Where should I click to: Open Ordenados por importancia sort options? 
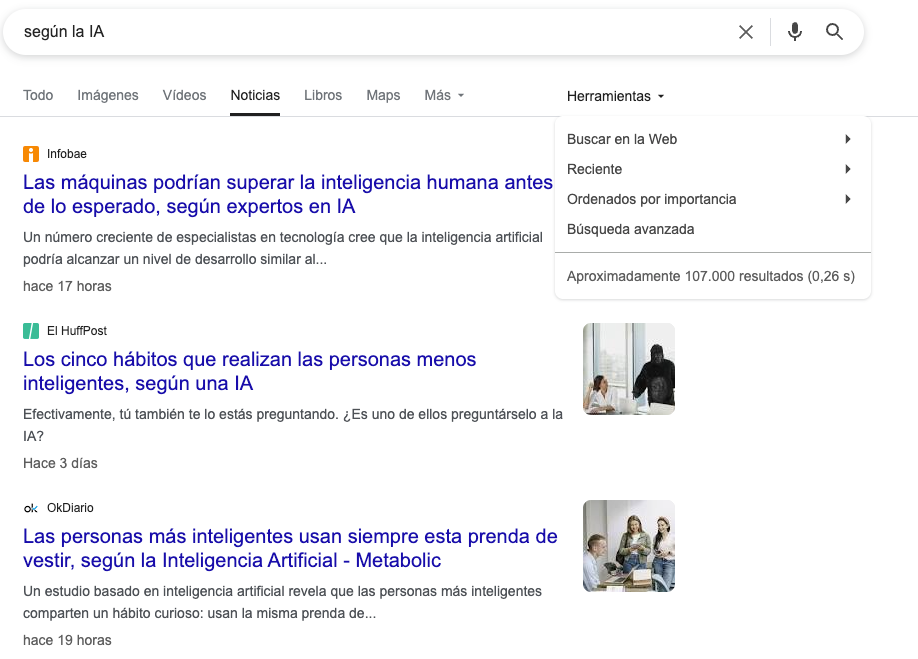point(710,199)
